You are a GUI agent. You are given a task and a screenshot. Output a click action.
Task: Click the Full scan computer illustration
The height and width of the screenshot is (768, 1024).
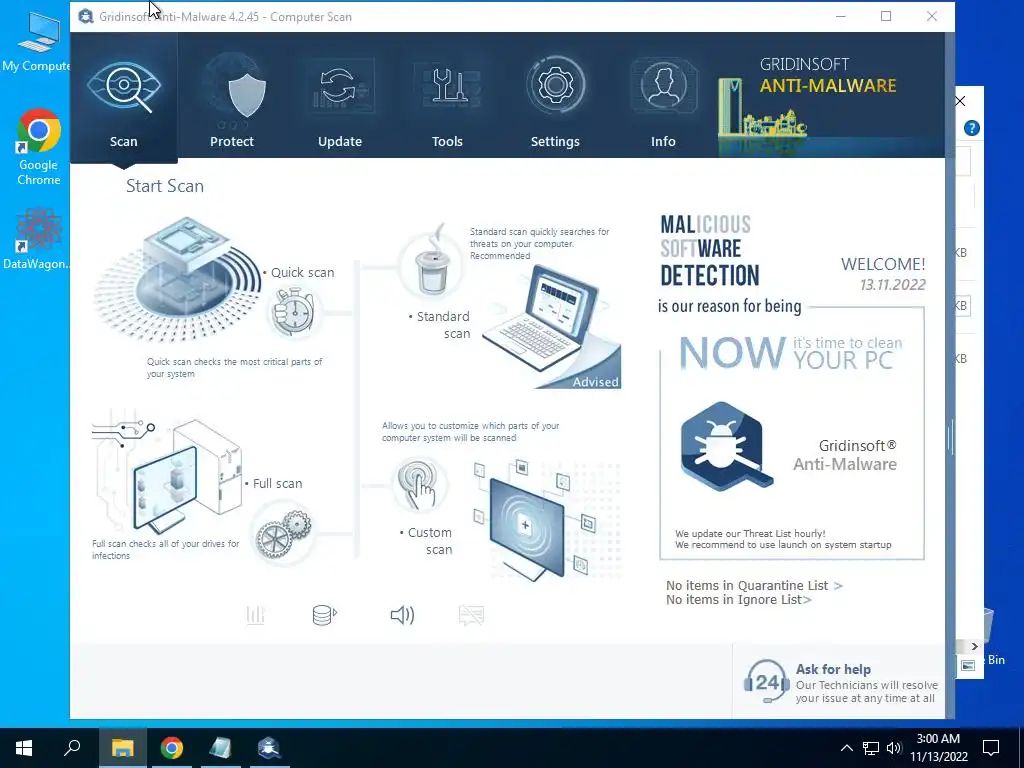167,473
